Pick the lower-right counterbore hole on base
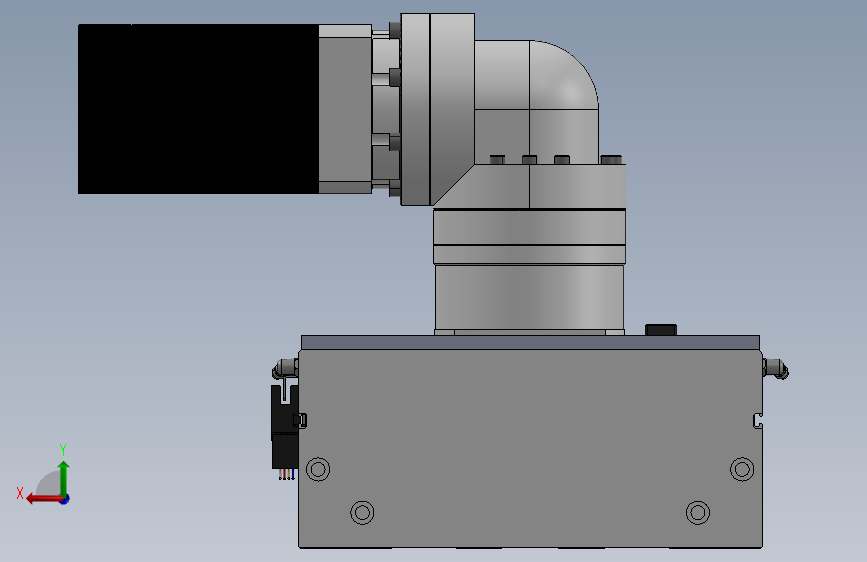This screenshot has width=867, height=562. click(x=698, y=513)
